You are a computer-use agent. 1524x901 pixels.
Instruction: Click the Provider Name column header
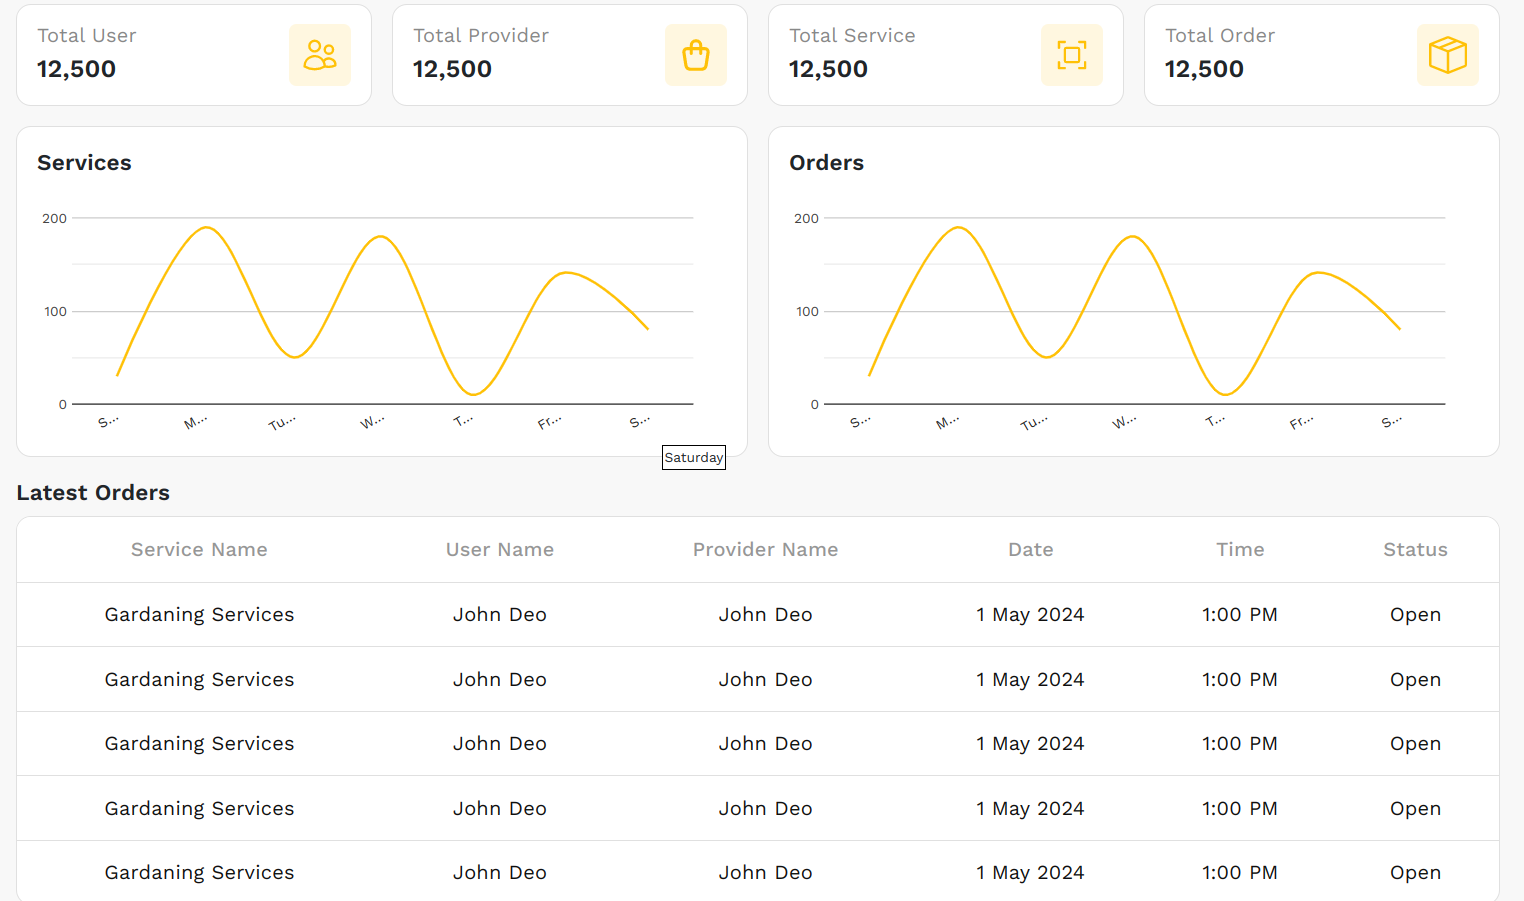[x=765, y=549]
